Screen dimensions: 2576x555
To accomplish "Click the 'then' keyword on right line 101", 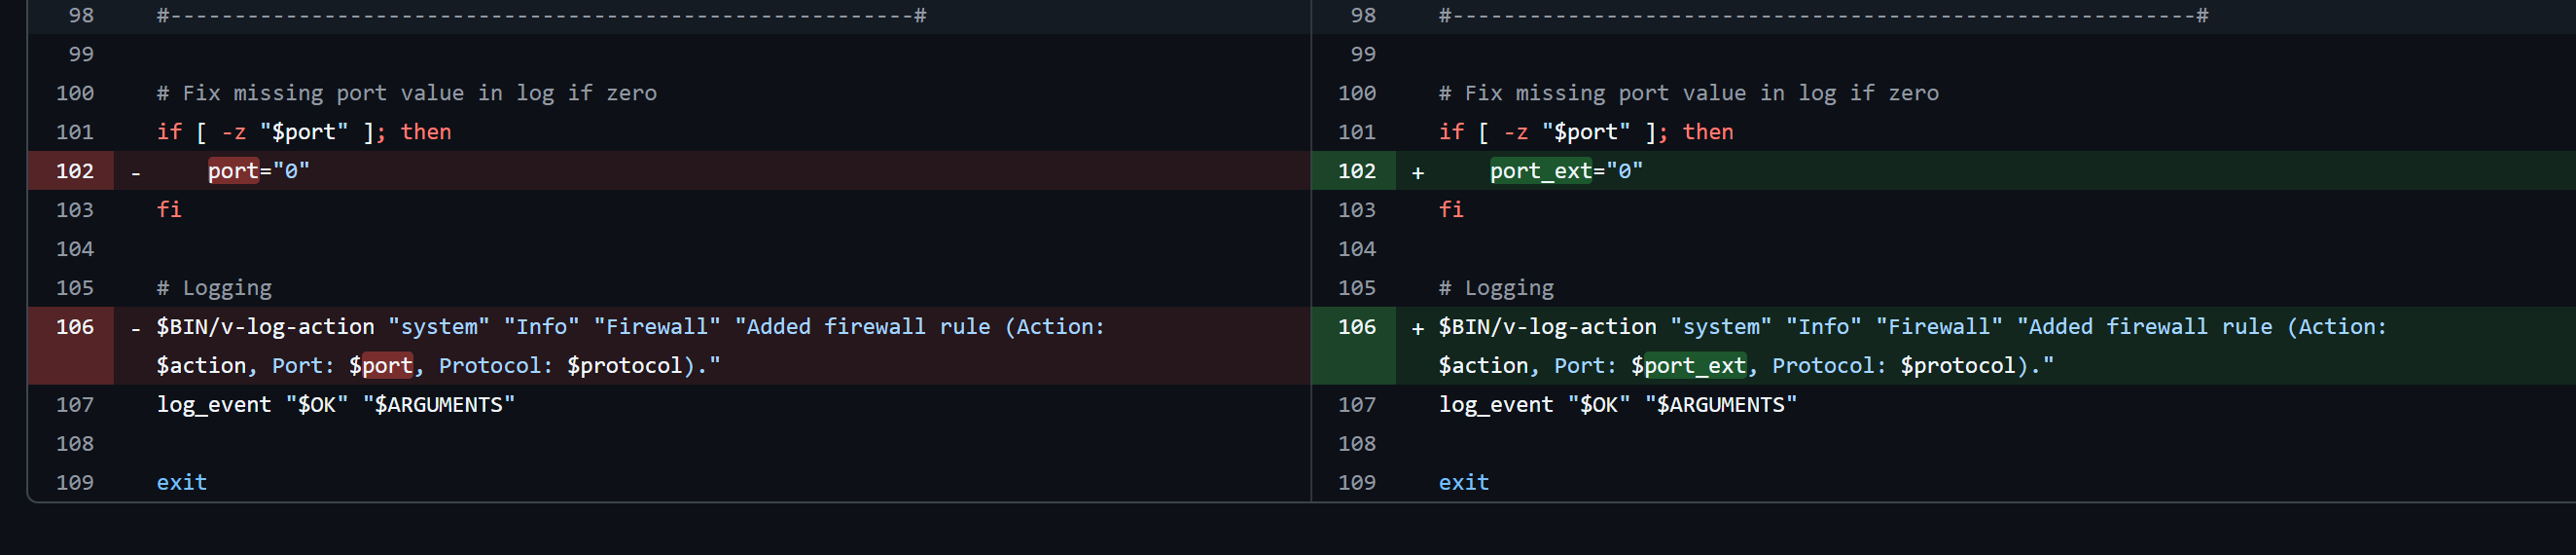I will pyautogui.click(x=1707, y=132).
